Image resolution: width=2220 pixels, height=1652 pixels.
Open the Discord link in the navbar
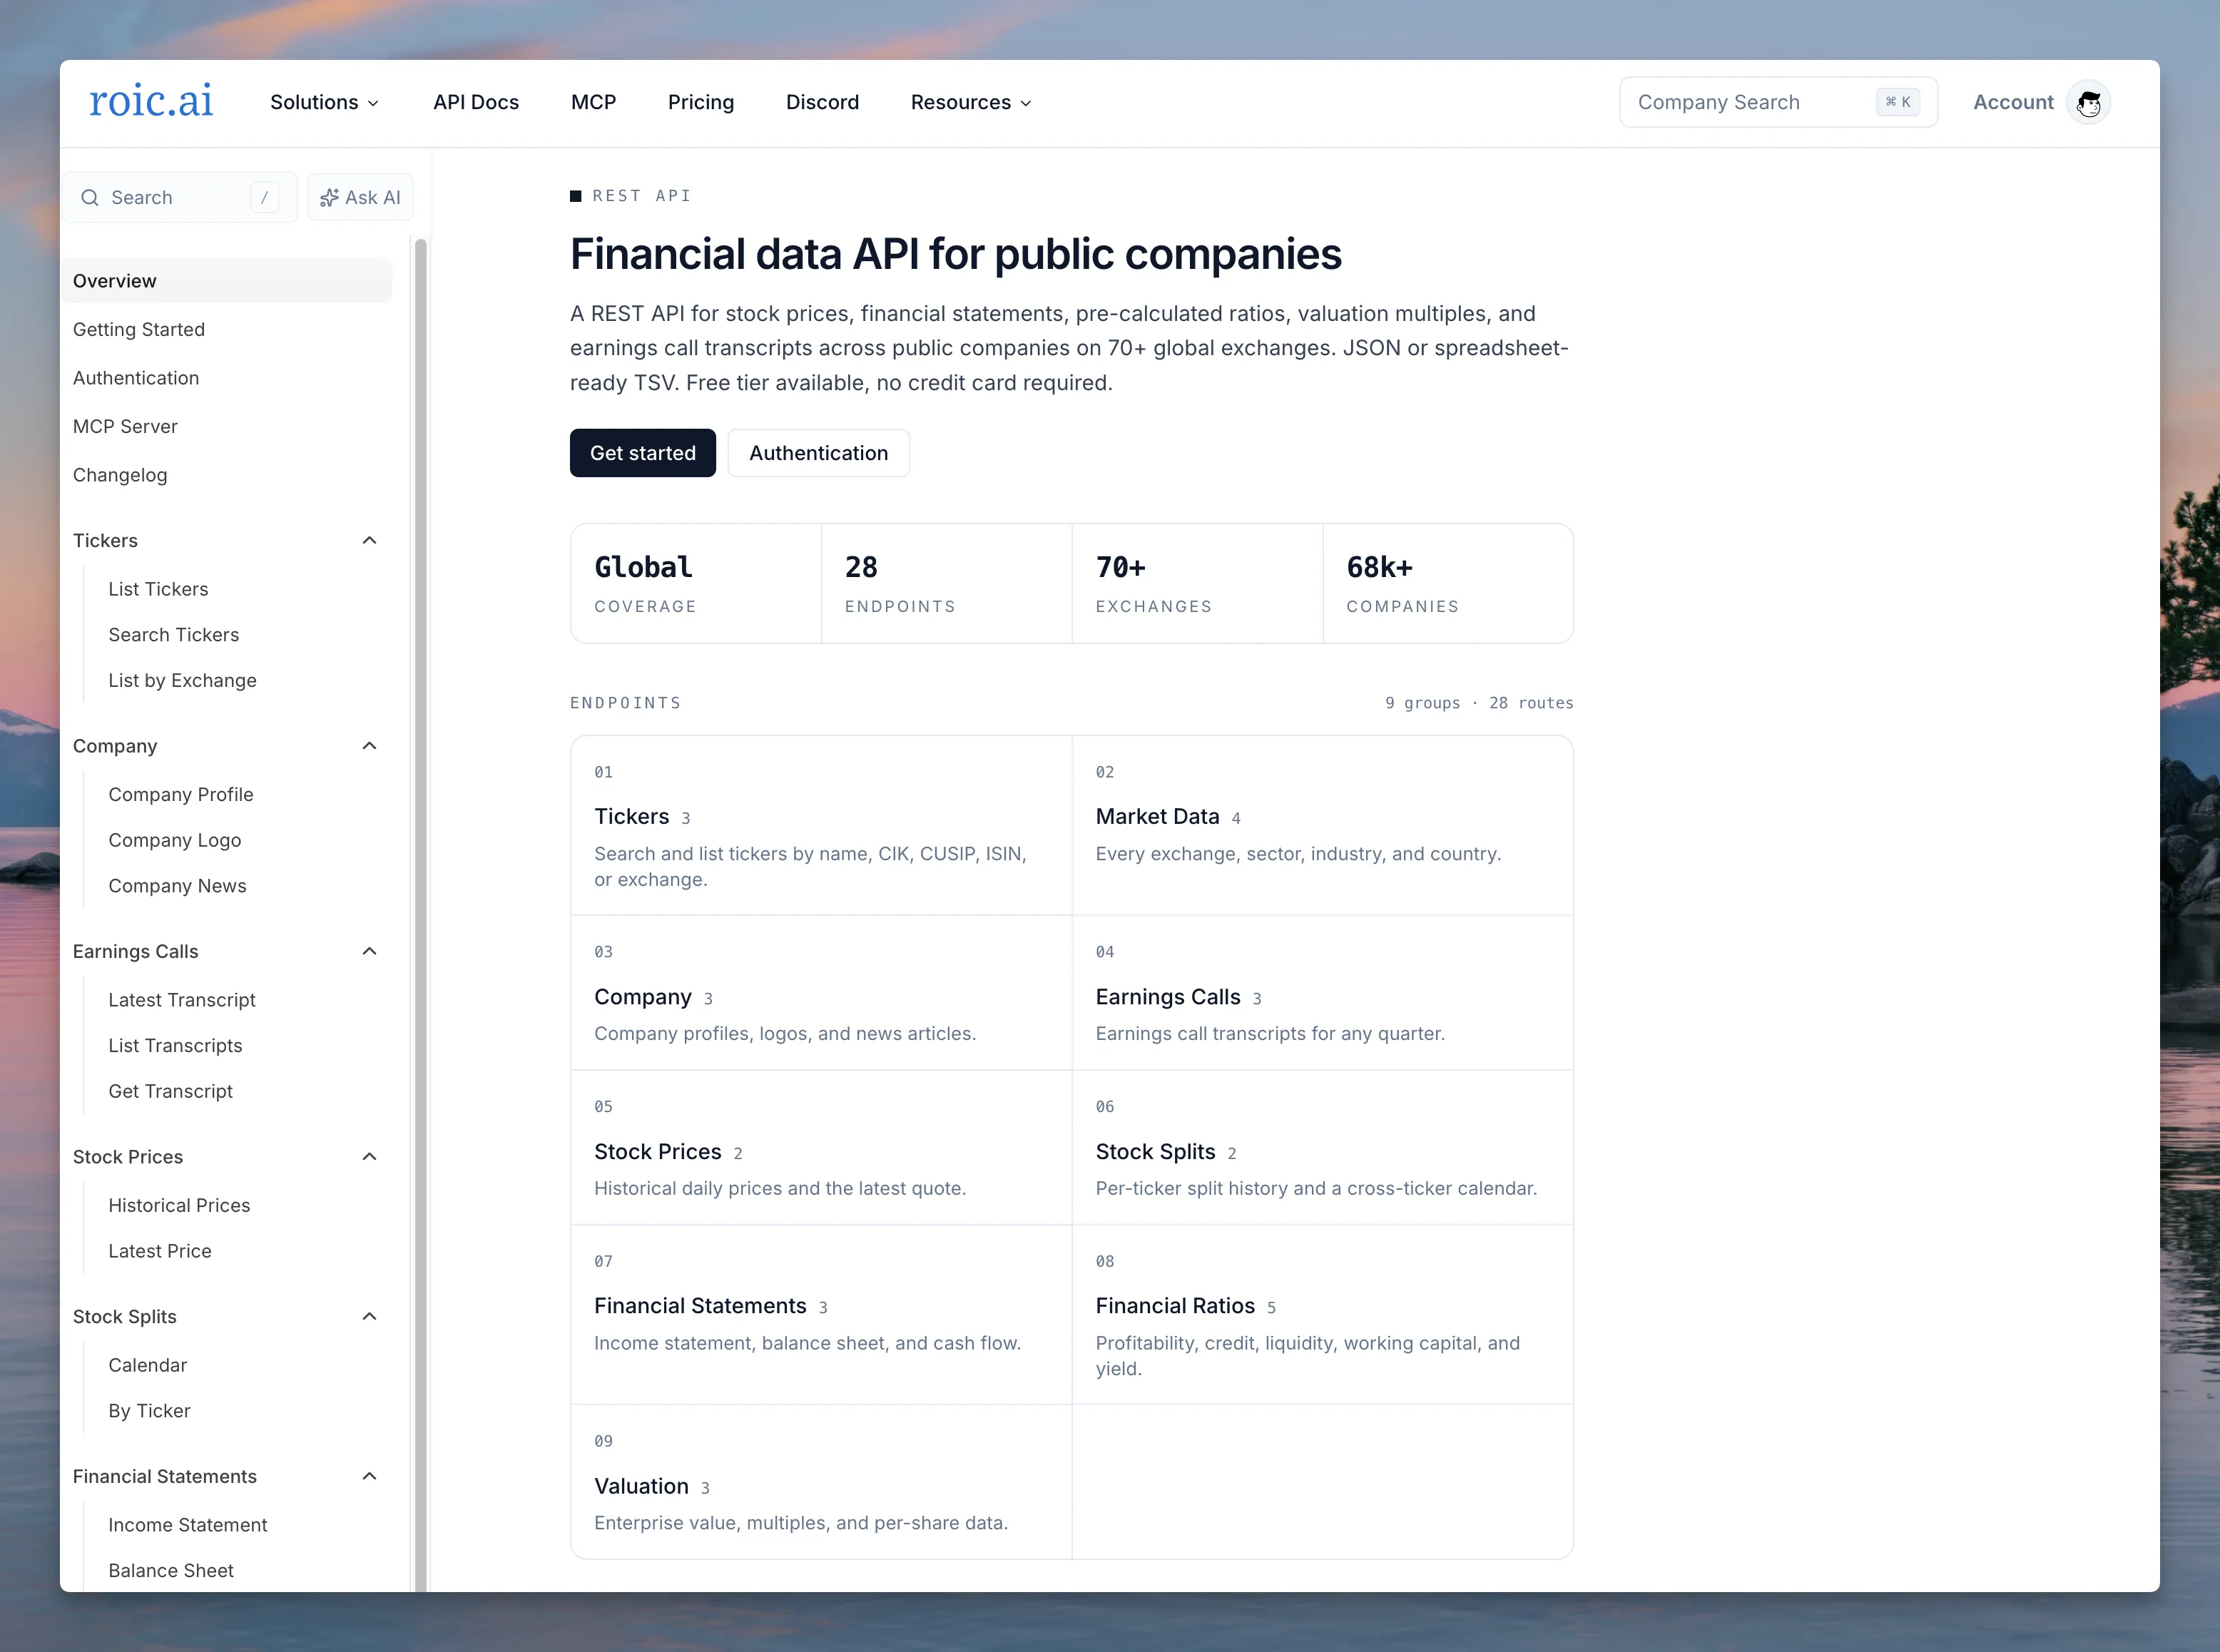tap(822, 102)
